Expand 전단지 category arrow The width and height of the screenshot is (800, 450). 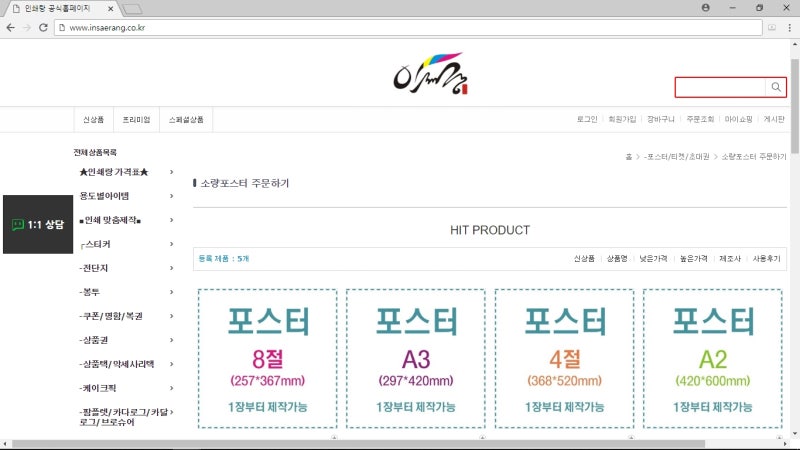pyautogui.click(x=171, y=268)
